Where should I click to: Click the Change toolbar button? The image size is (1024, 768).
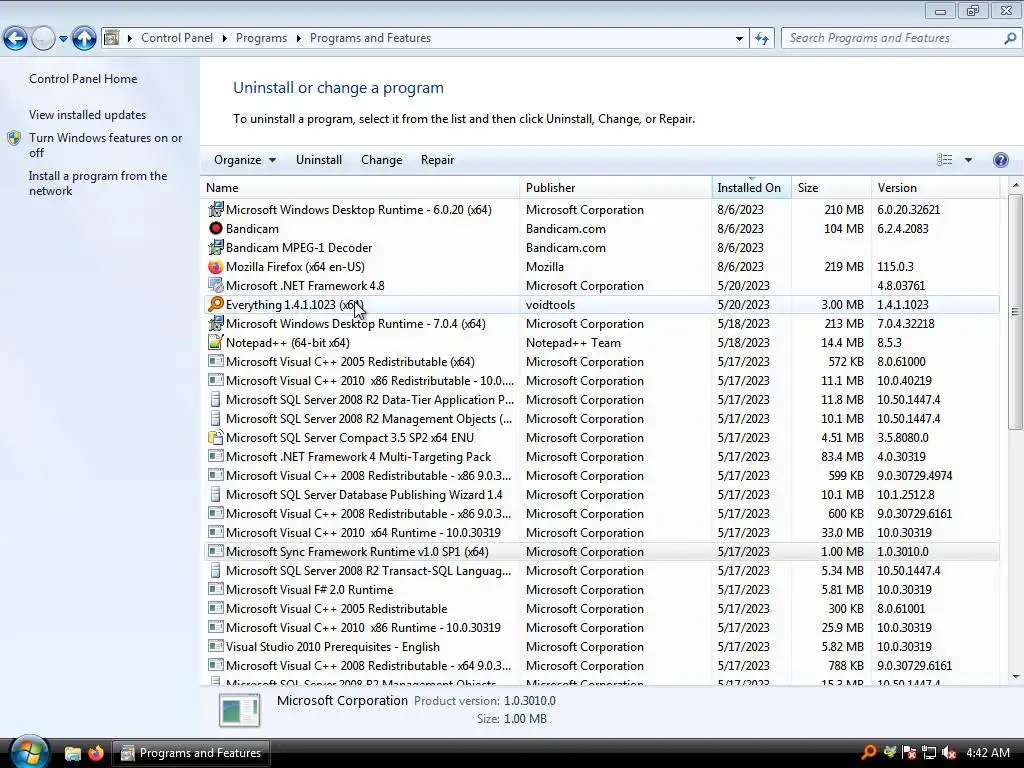point(381,160)
